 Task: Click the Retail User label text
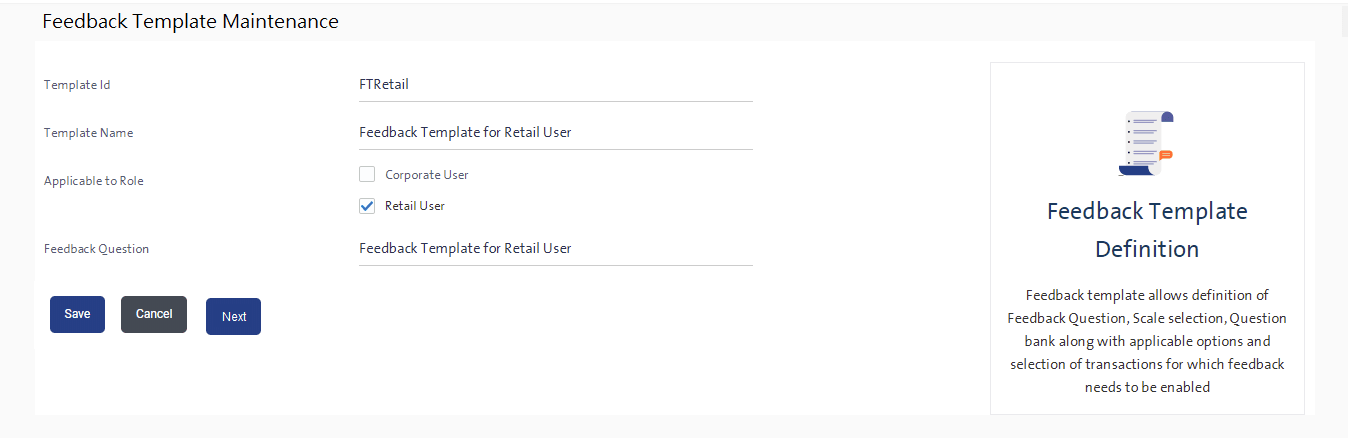[414, 206]
